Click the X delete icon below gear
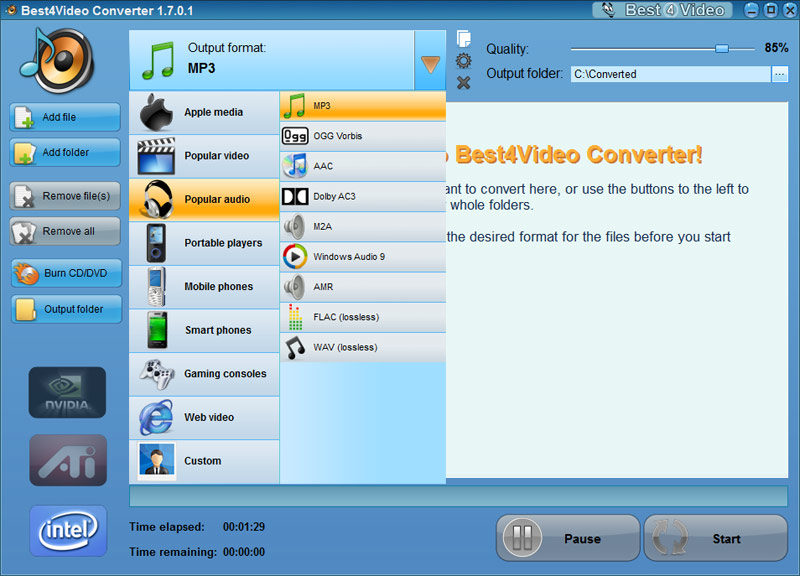Viewport: 800px width, 576px height. [463, 83]
